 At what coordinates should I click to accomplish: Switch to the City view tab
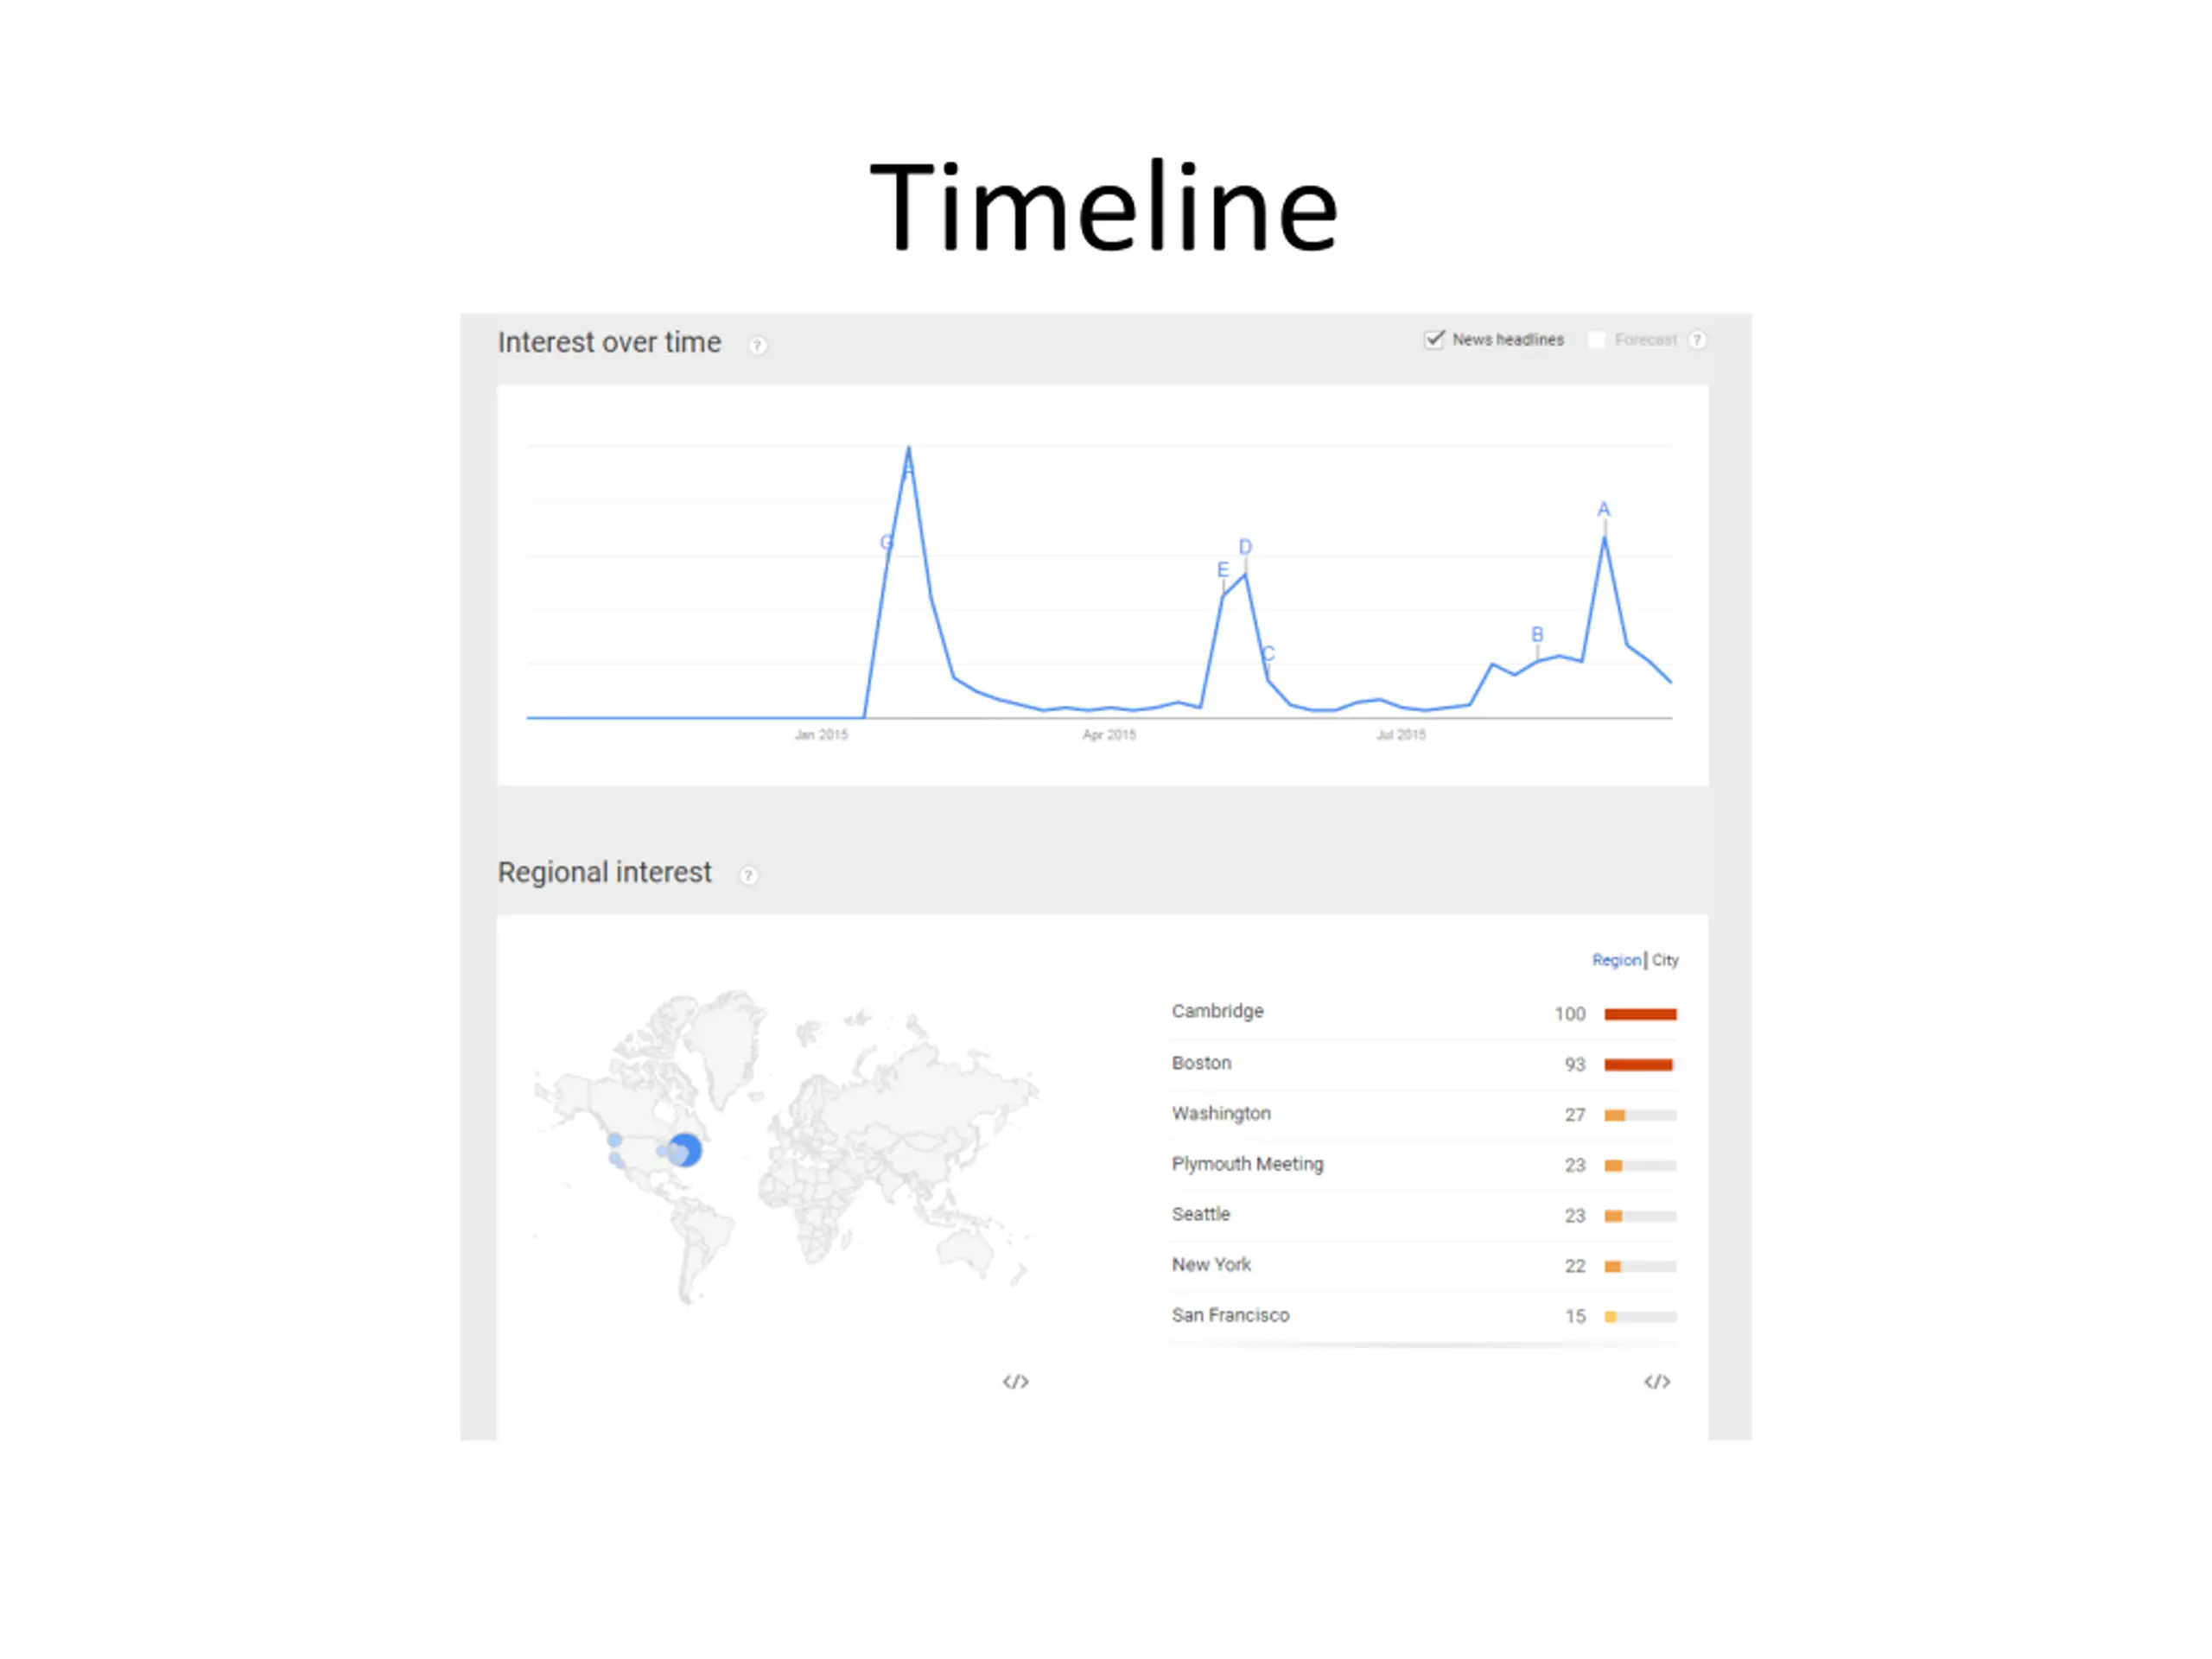(1664, 960)
